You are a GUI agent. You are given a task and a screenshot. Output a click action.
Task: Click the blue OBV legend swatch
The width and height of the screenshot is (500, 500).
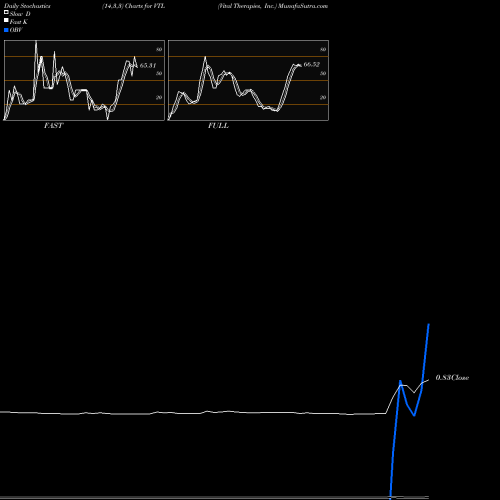6,30
